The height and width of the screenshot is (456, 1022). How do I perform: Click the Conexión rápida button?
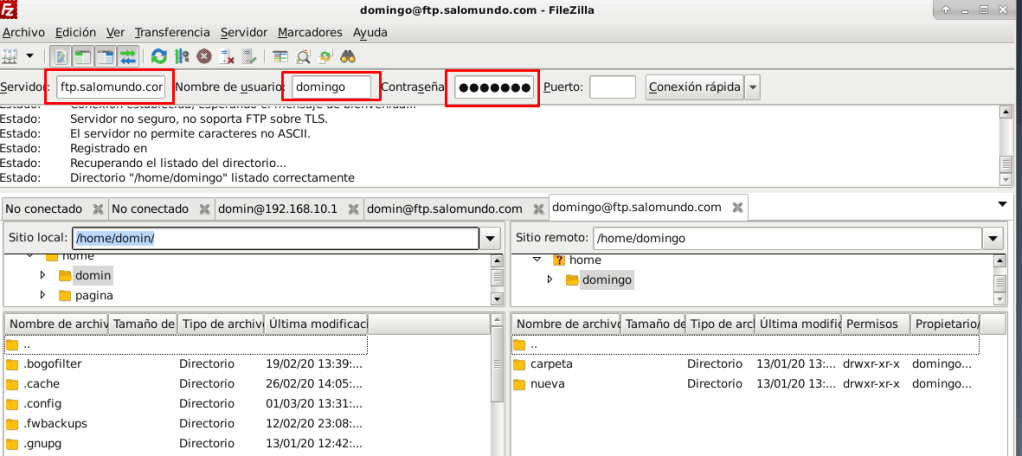694,88
